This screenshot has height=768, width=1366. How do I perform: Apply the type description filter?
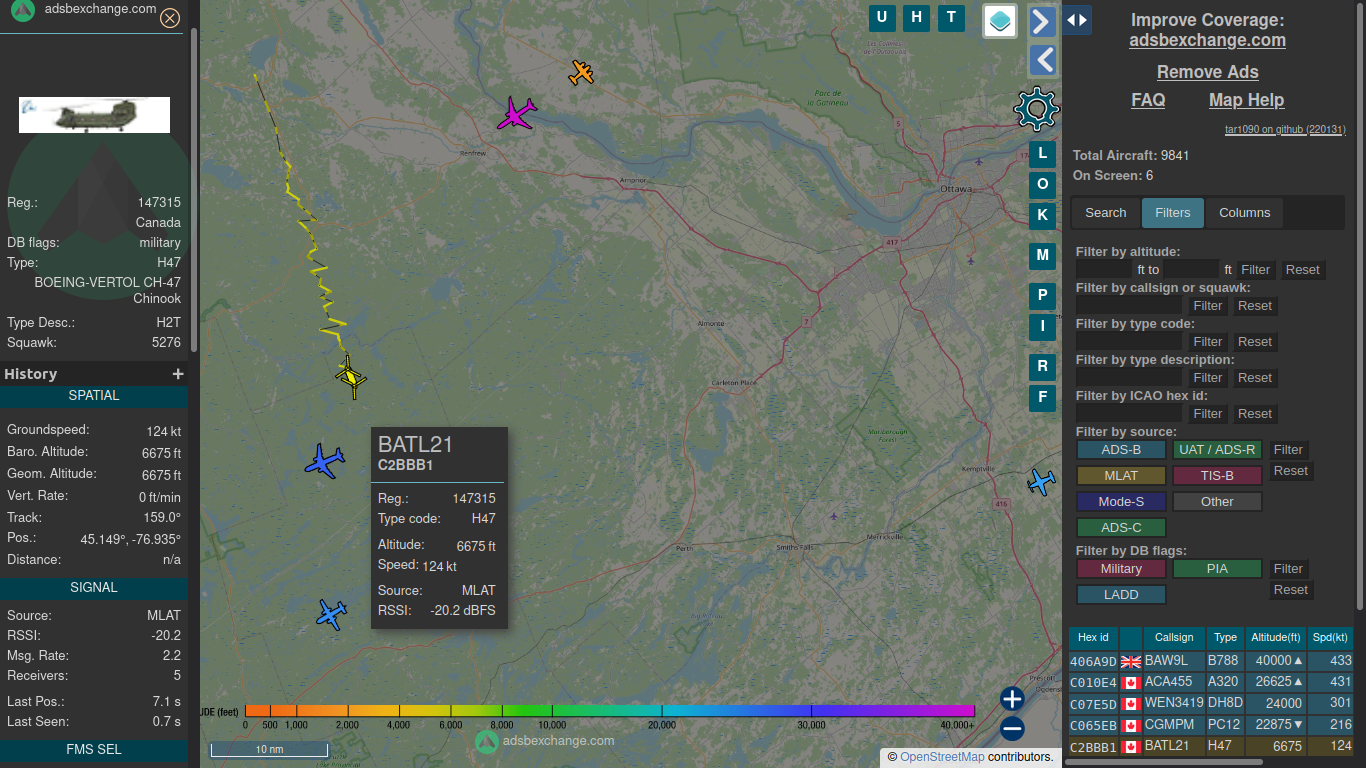(1208, 378)
